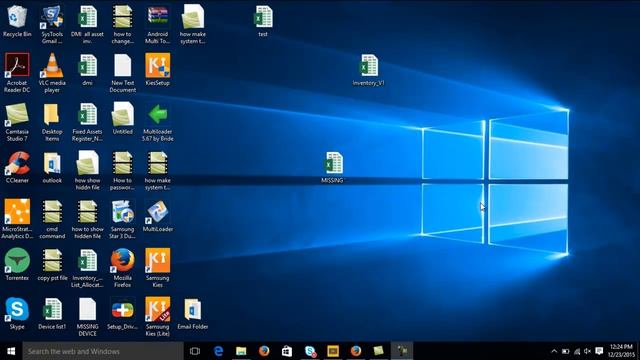The width and height of the screenshot is (640, 360).
Task: Select the Email Folder icon
Action: (193, 313)
